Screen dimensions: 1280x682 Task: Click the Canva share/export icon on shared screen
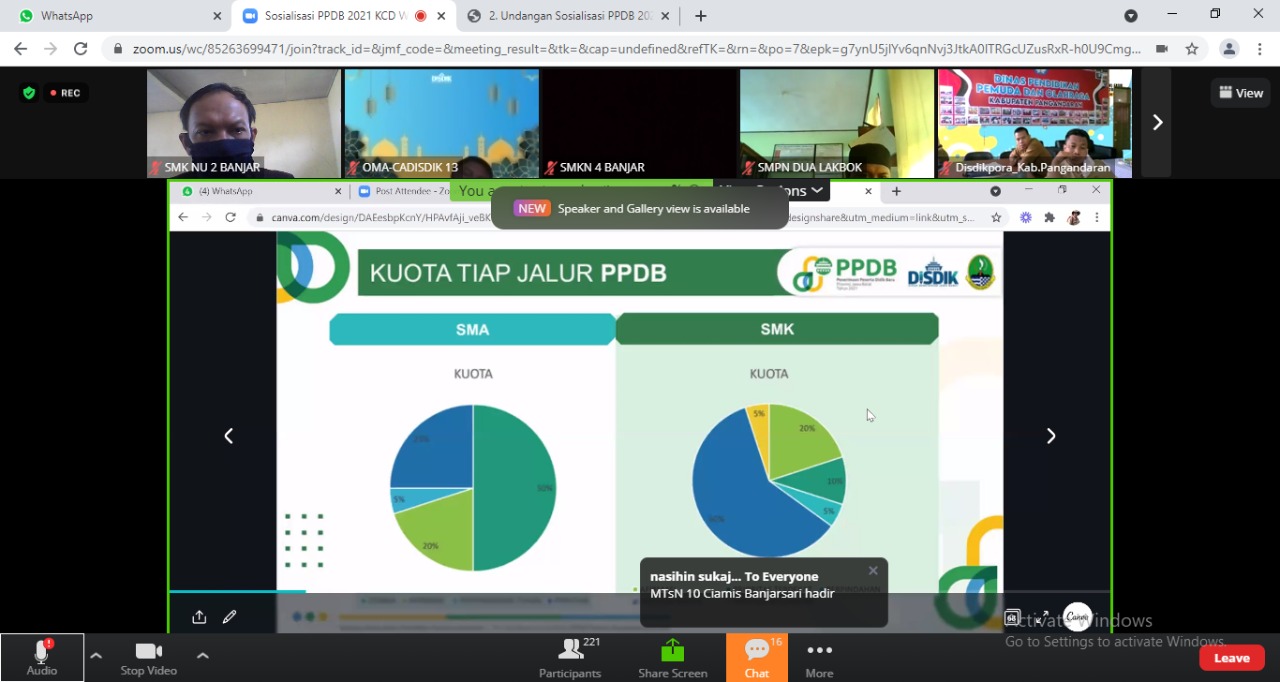199,617
